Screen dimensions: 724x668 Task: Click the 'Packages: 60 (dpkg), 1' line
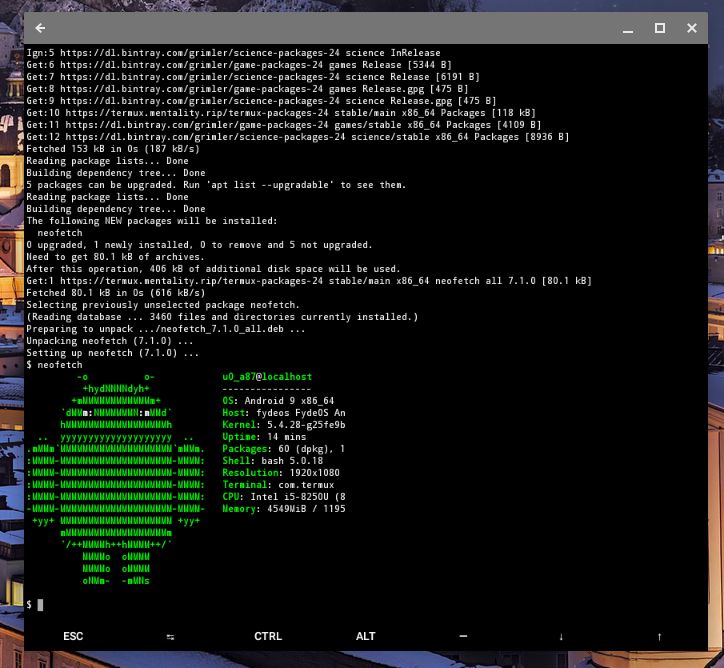[284, 449]
